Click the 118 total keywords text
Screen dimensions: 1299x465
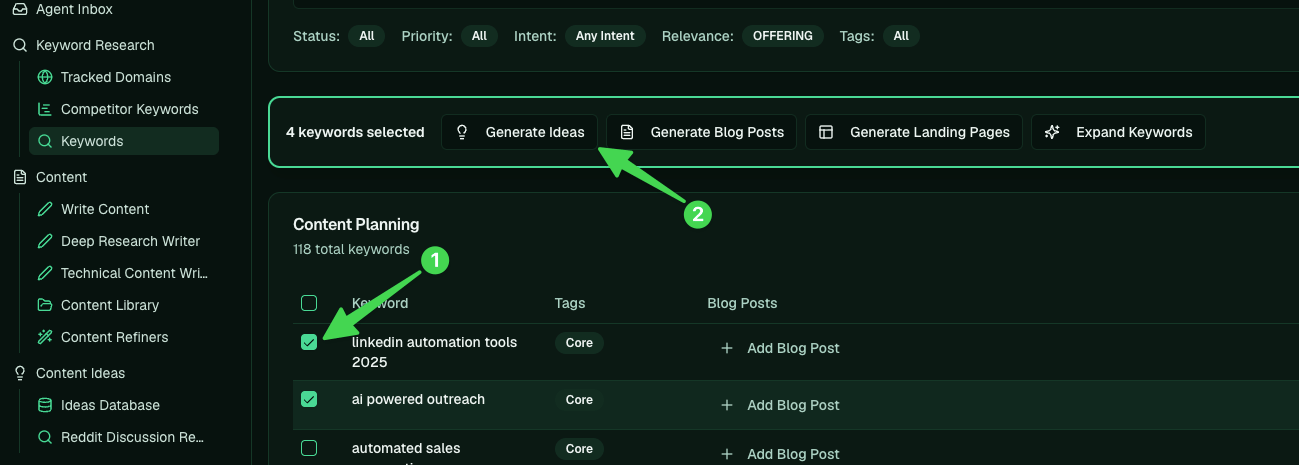click(x=351, y=249)
